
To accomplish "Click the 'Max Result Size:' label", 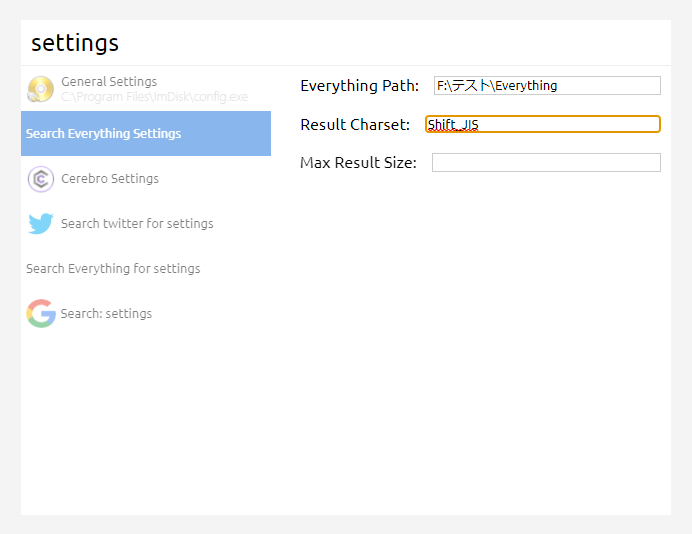I will point(358,162).
